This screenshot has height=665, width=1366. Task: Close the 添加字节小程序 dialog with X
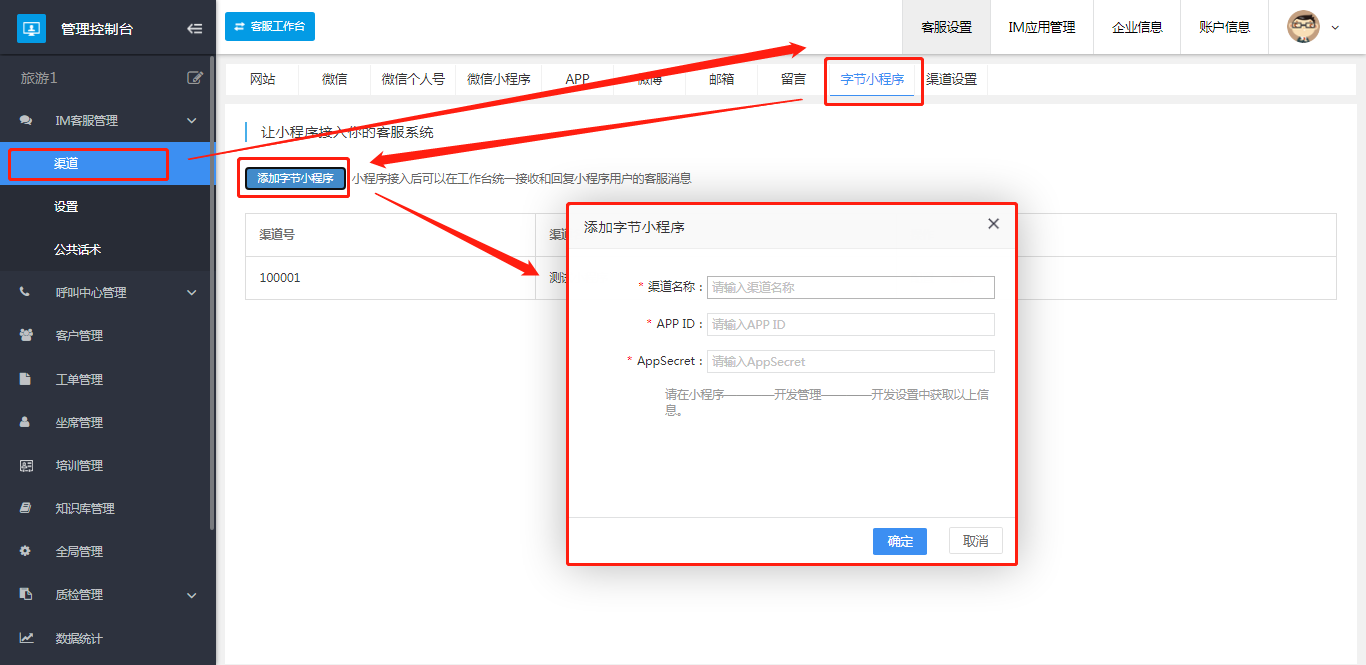pos(993,224)
